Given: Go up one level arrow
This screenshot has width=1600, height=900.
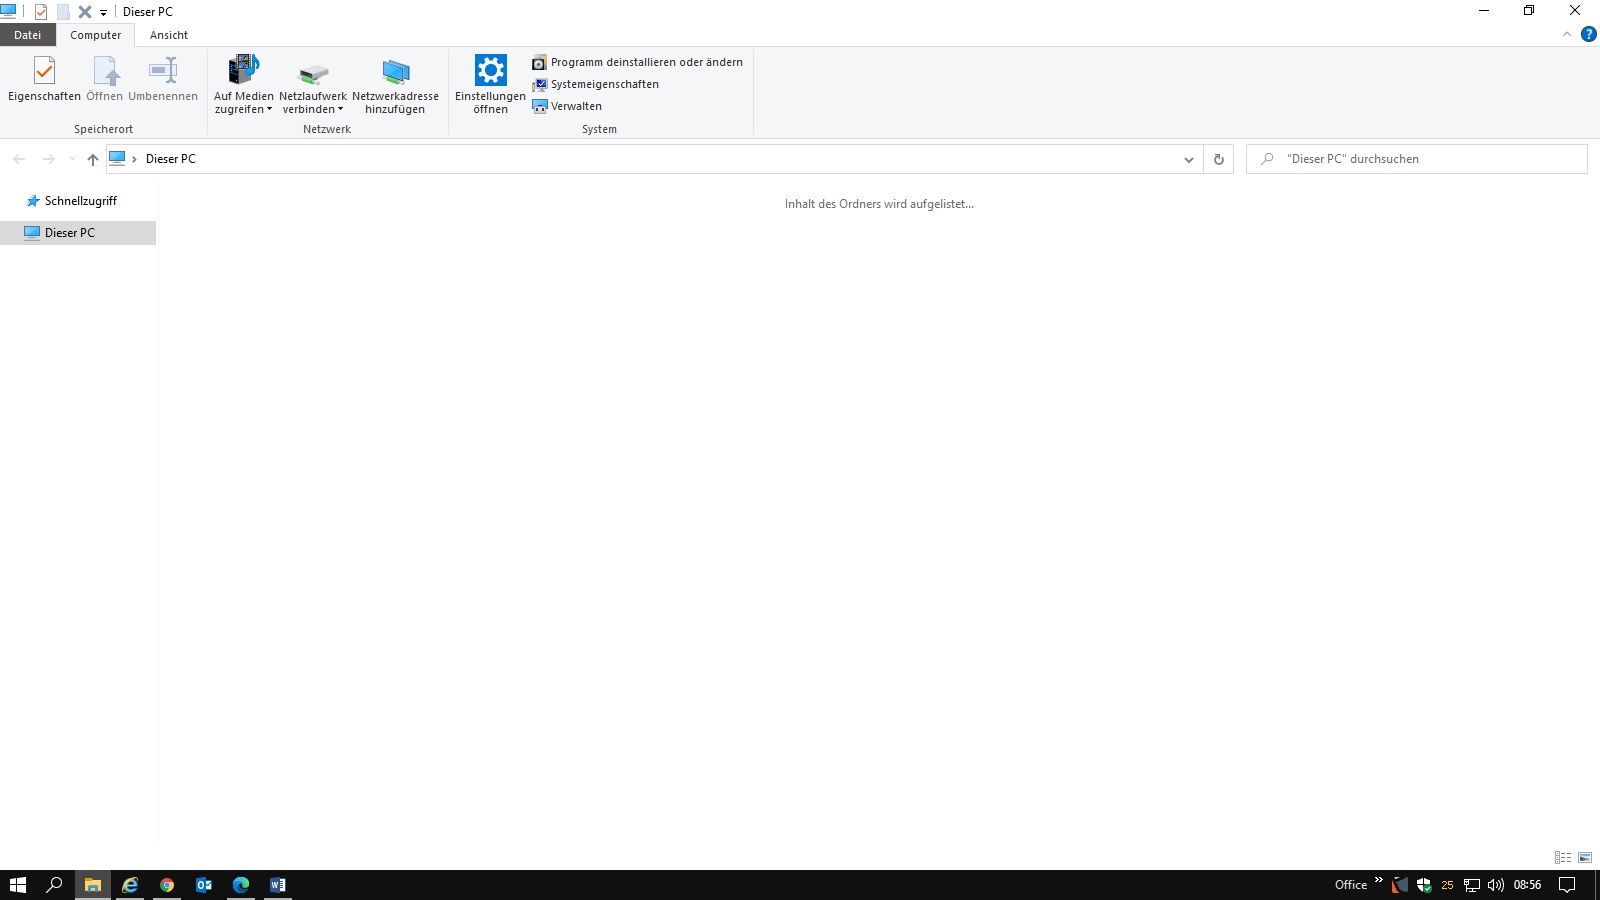Looking at the screenshot, I should (93, 159).
